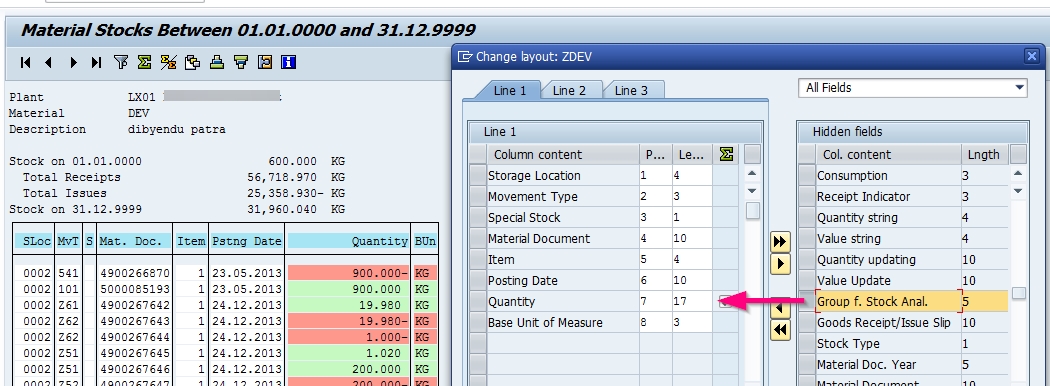Select hidden field Group f. Stock Anal.
This screenshot has width=1050, height=386.
click(x=888, y=302)
